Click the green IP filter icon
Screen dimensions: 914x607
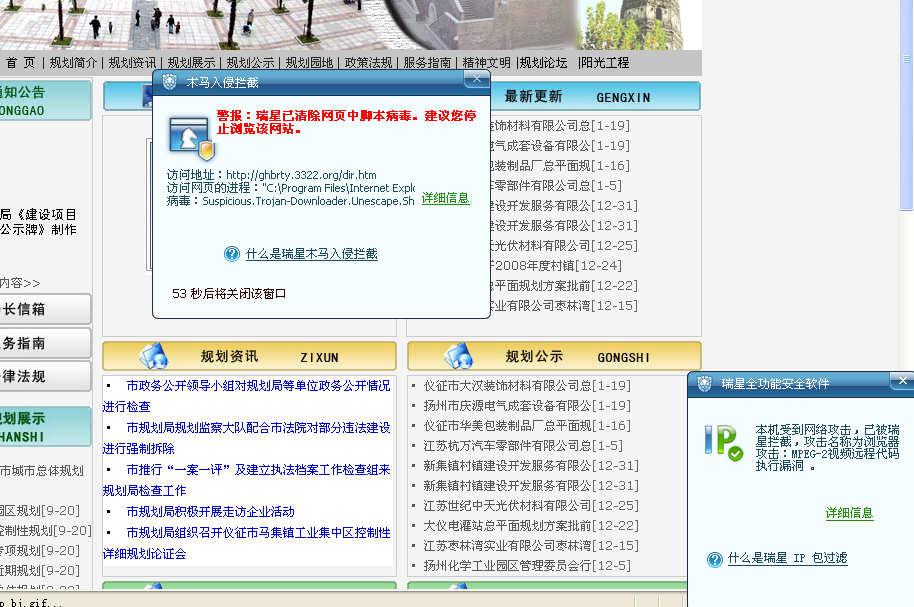[x=723, y=443]
